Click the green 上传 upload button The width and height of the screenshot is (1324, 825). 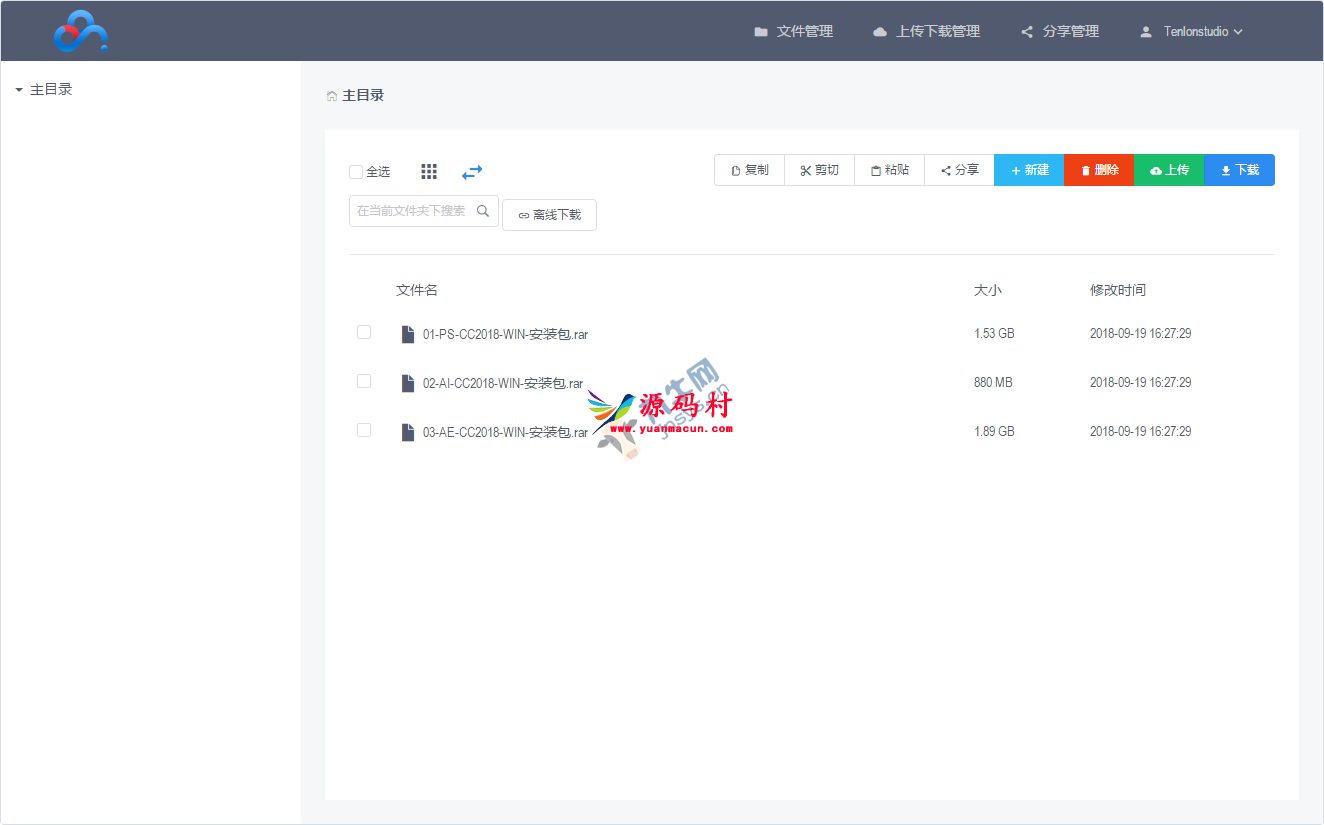(1169, 170)
